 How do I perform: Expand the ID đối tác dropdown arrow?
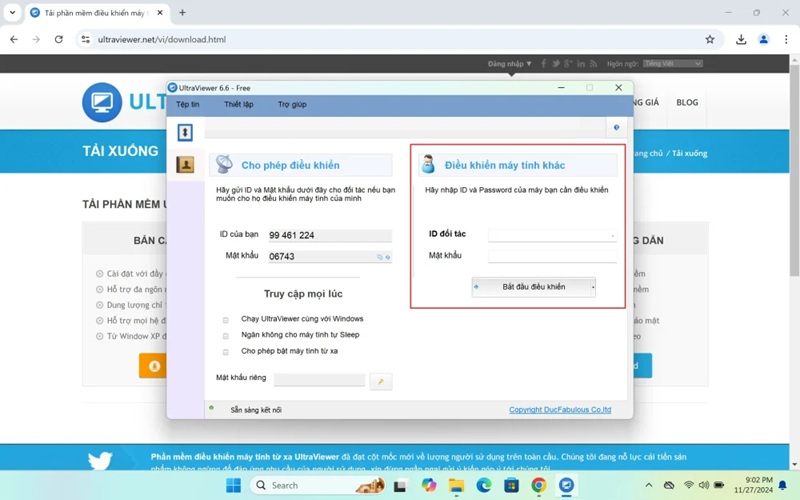pos(611,235)
